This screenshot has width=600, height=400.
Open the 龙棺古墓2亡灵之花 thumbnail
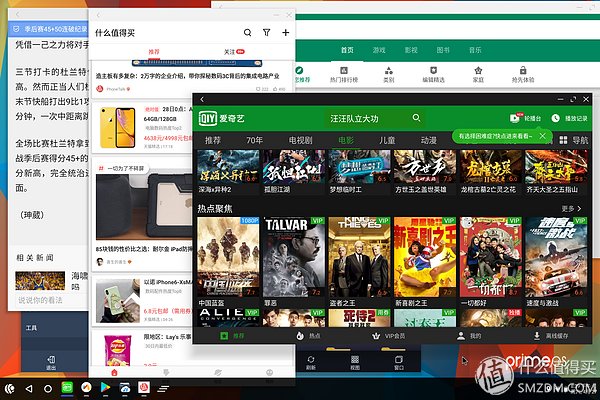coord(491,167)
